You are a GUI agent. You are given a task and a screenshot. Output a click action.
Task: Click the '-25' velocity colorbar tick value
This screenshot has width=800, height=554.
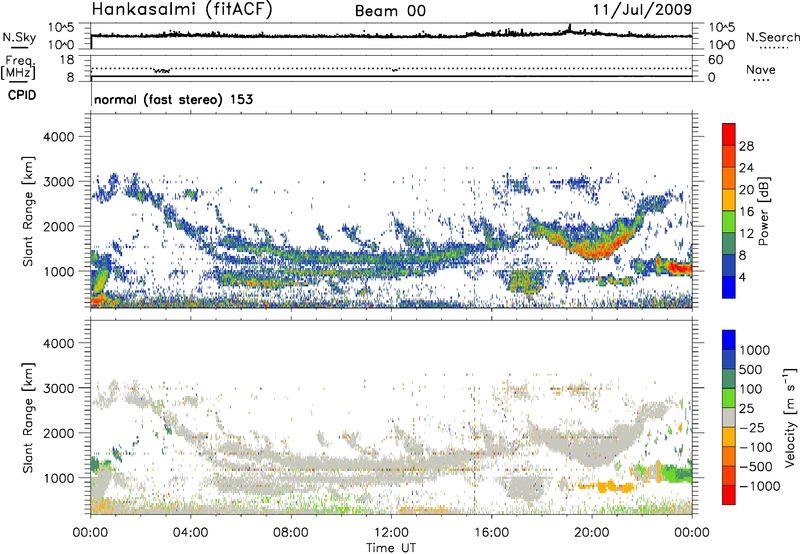pos(752,427)
